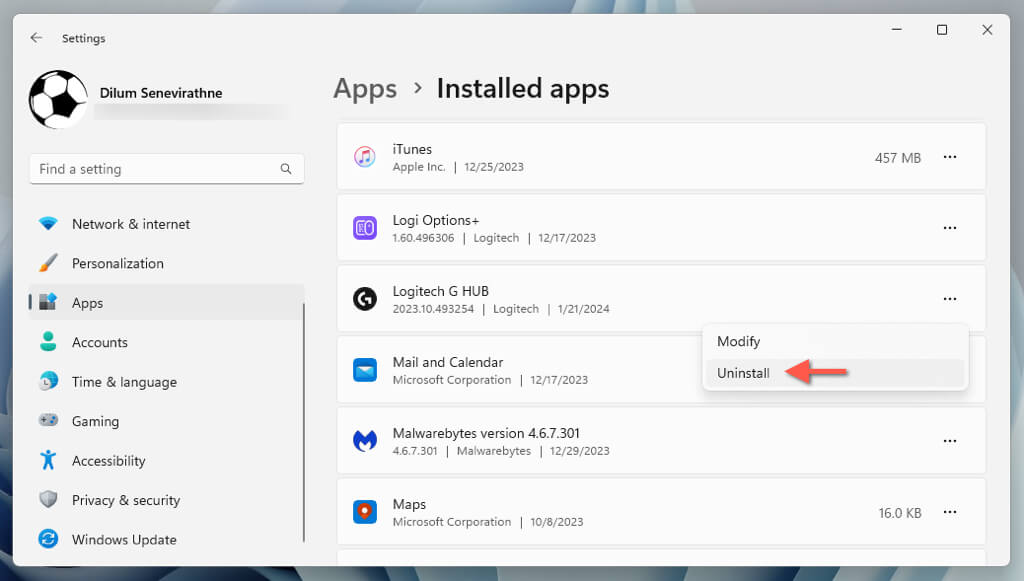
Task: Click the Logitech G HUB icon
Action: coord(364,299)
